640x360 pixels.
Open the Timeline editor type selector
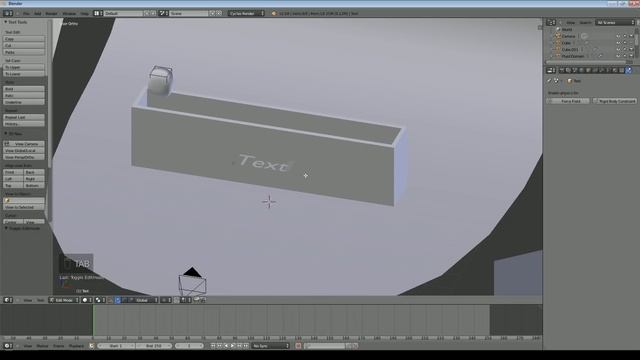[x=8, y=346]
